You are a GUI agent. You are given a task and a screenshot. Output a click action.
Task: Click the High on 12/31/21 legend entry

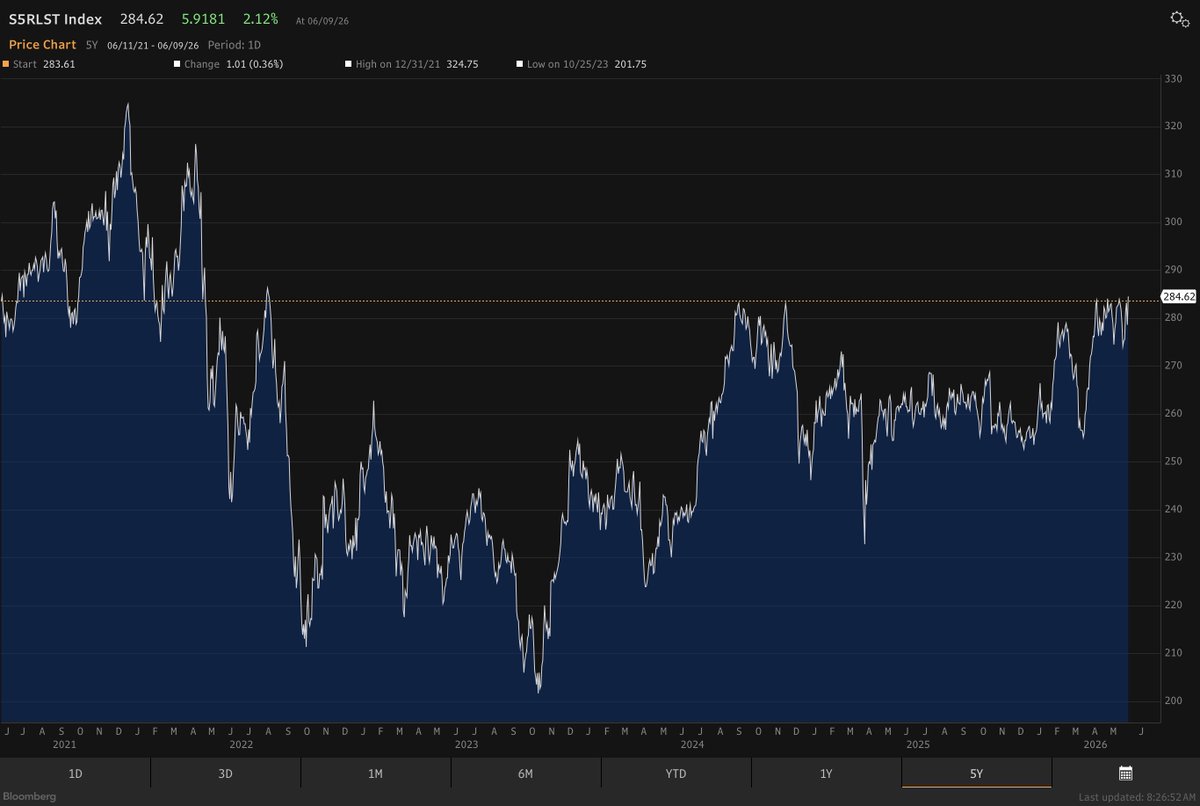point(410,64)
